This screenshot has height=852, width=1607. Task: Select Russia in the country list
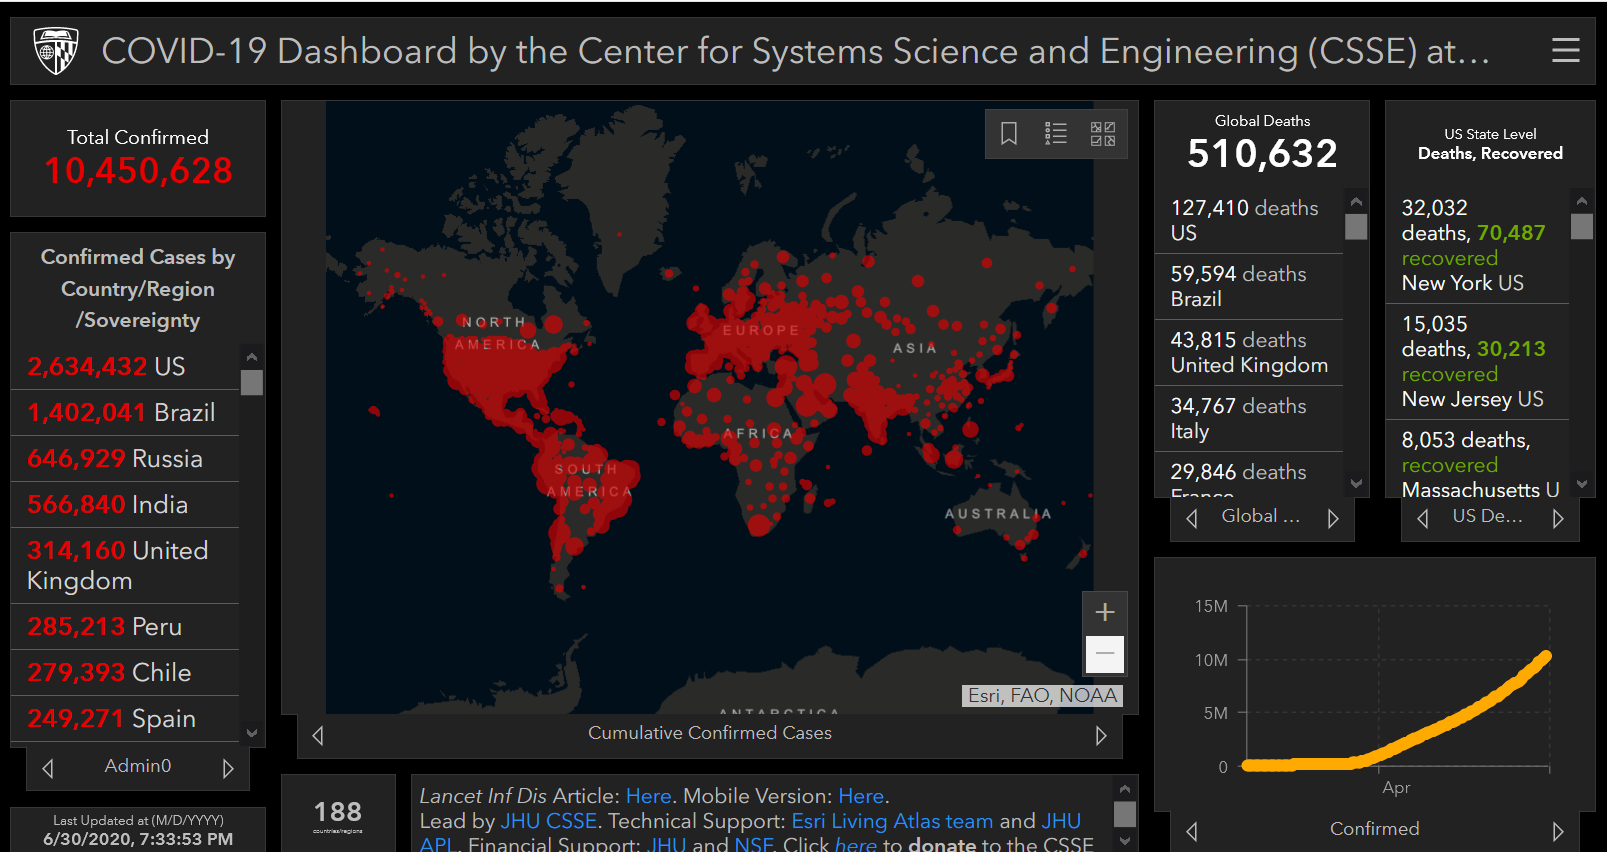point(115,458)
